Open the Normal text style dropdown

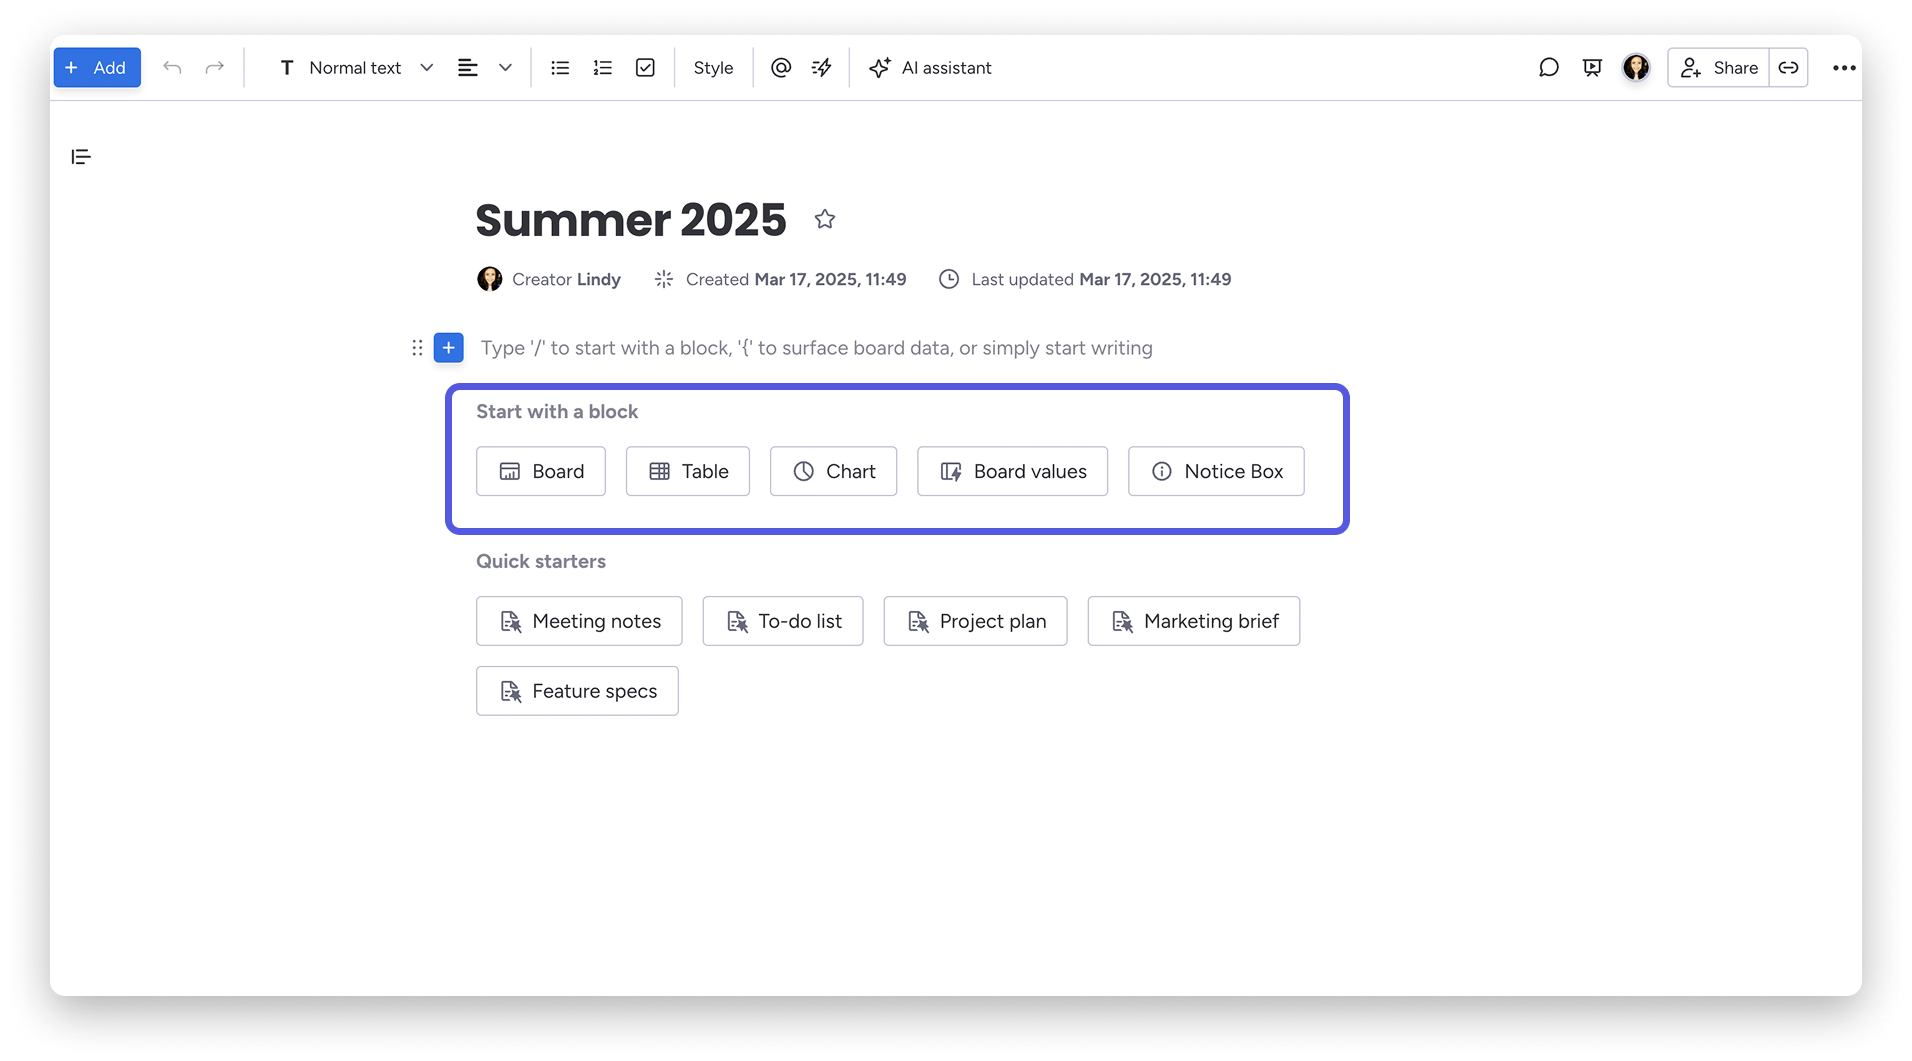(356, 68)
